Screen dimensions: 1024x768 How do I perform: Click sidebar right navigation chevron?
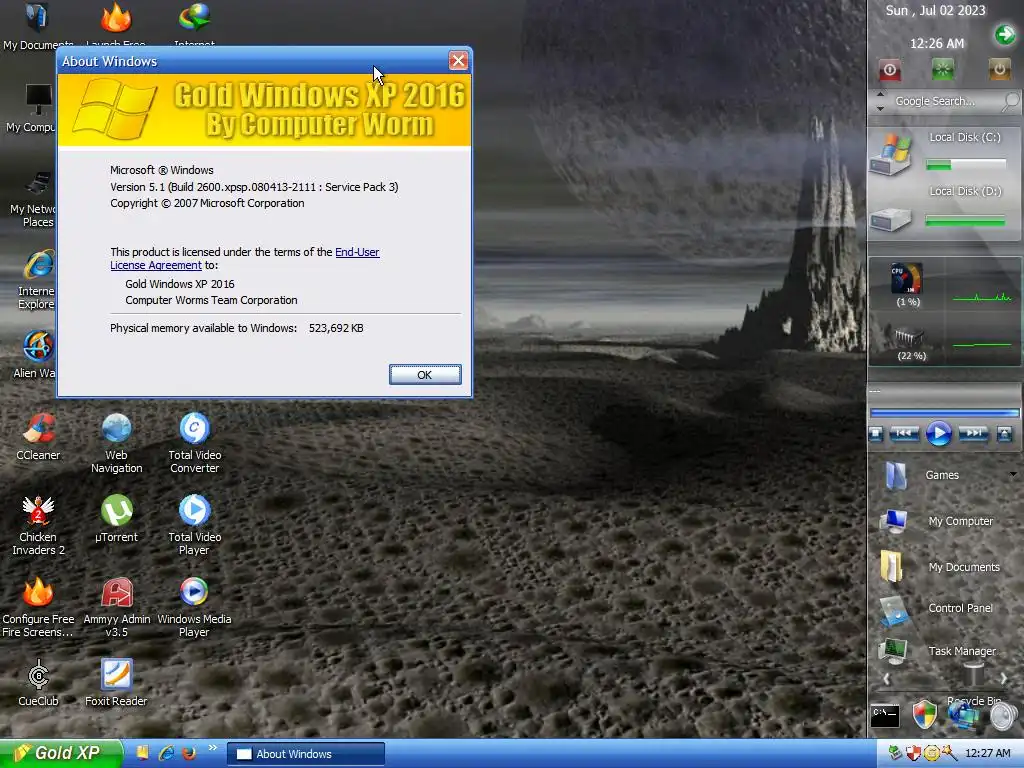coord(1004,679)
